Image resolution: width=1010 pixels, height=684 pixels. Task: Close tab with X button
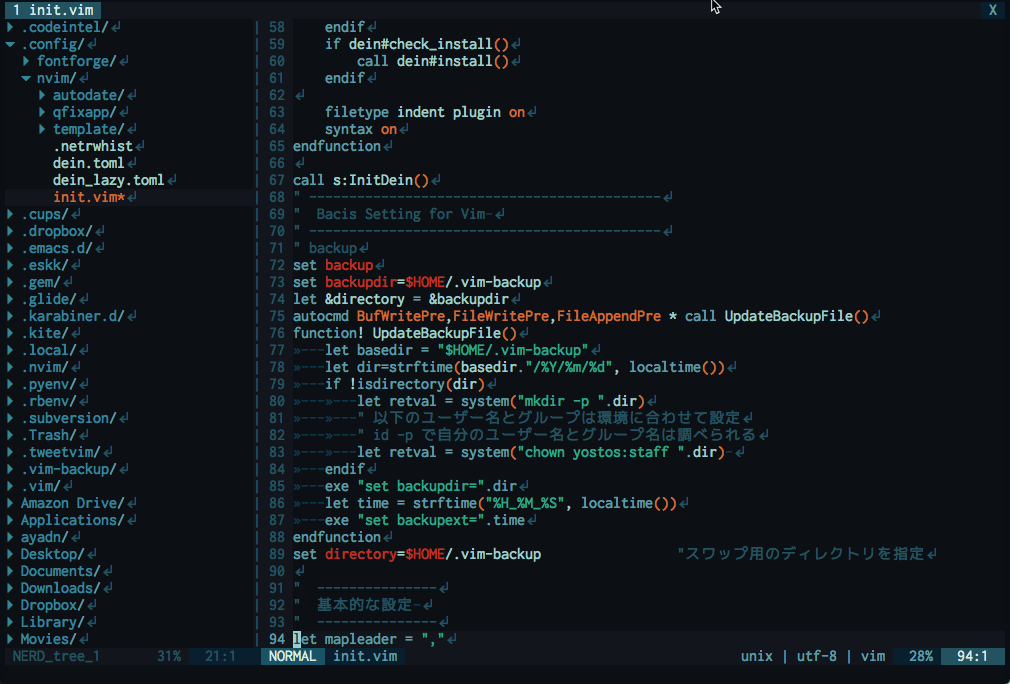pos(992,10)
